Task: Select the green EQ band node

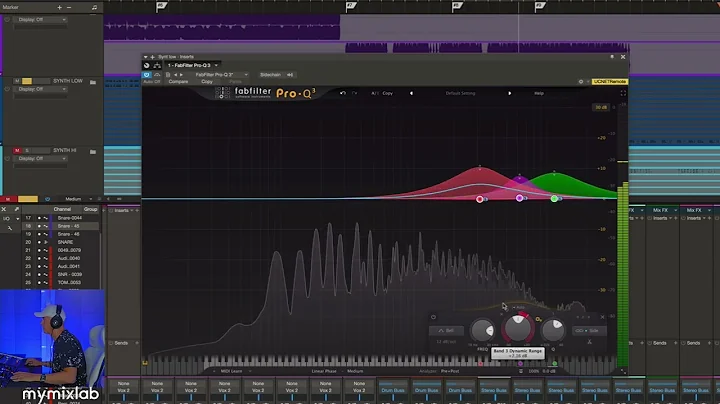Action: [554, 198]
